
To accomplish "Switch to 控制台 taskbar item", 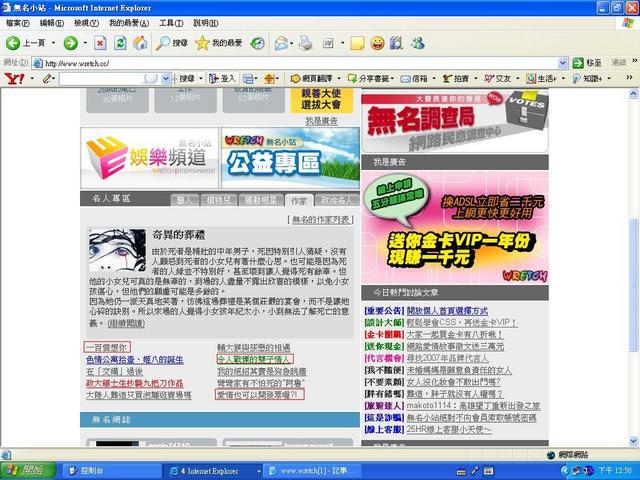I will point(112,471).
